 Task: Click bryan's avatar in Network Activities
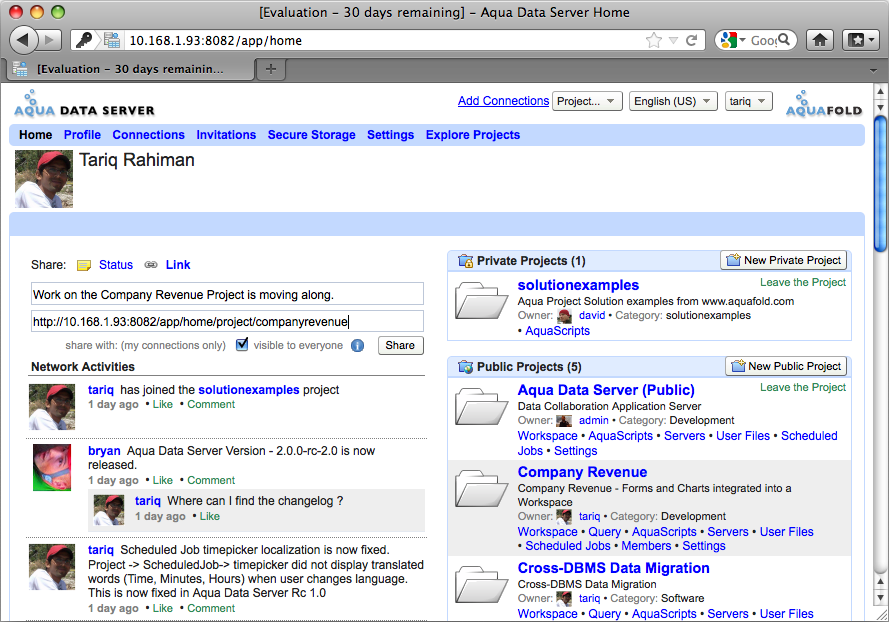(x=52, y=467)
